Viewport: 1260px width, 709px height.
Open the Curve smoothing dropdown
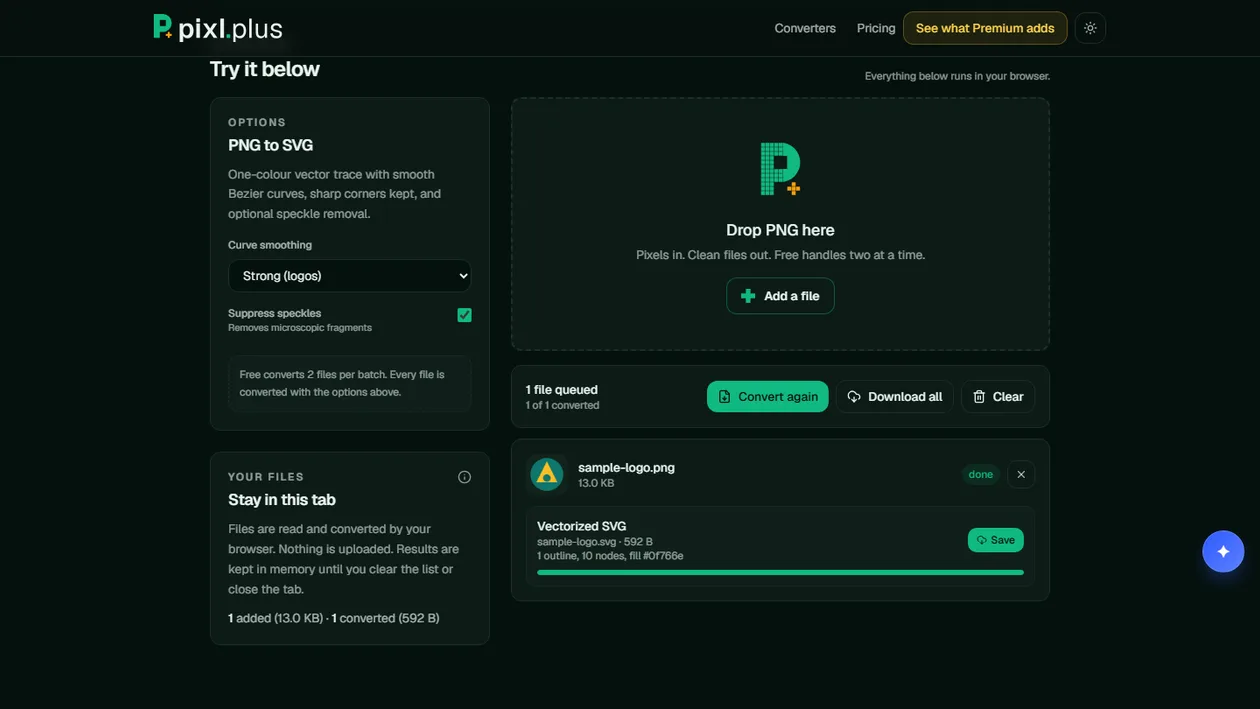point(350,276)
